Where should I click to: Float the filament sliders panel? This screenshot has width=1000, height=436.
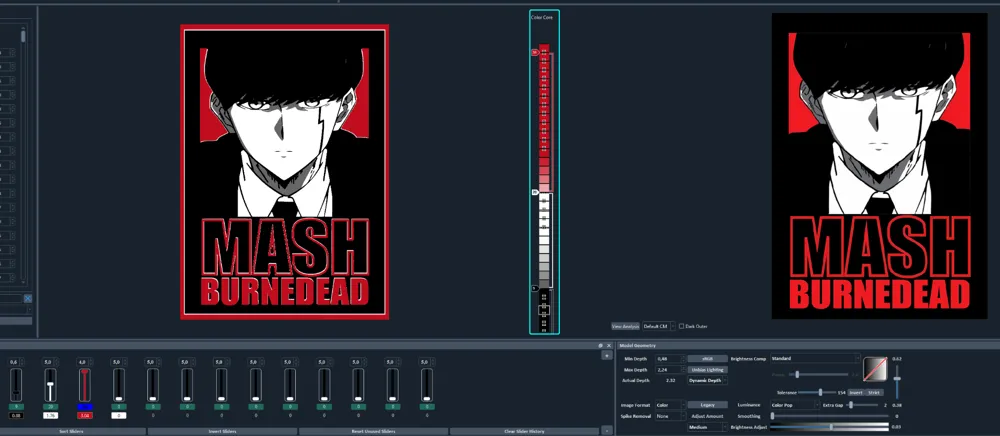tap(601, 345)
